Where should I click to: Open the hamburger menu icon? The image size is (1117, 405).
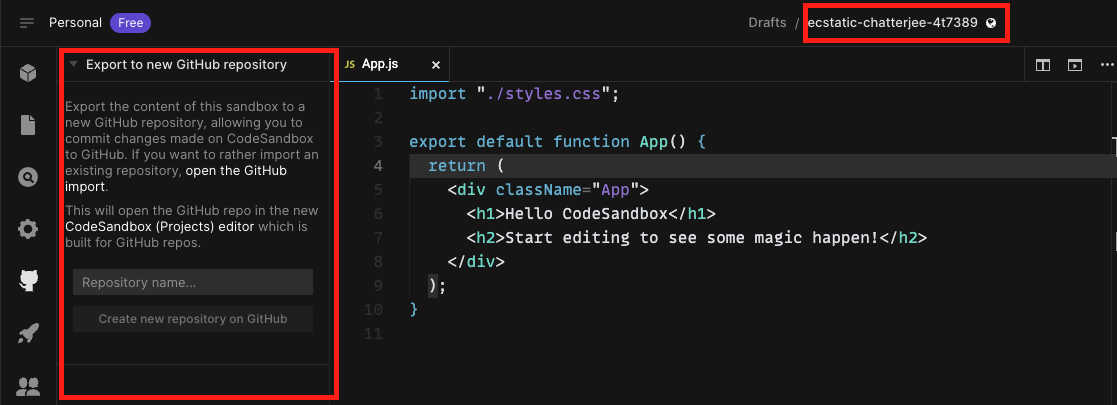click(x=27, y=23)
